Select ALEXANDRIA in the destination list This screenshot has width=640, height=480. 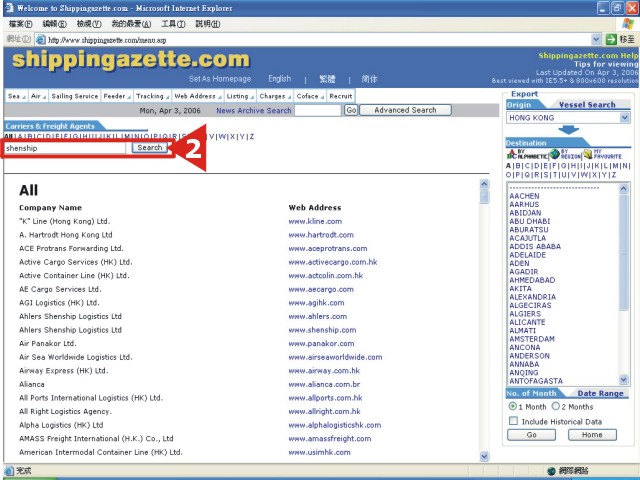pyautogui.click(x=533, y=297)
